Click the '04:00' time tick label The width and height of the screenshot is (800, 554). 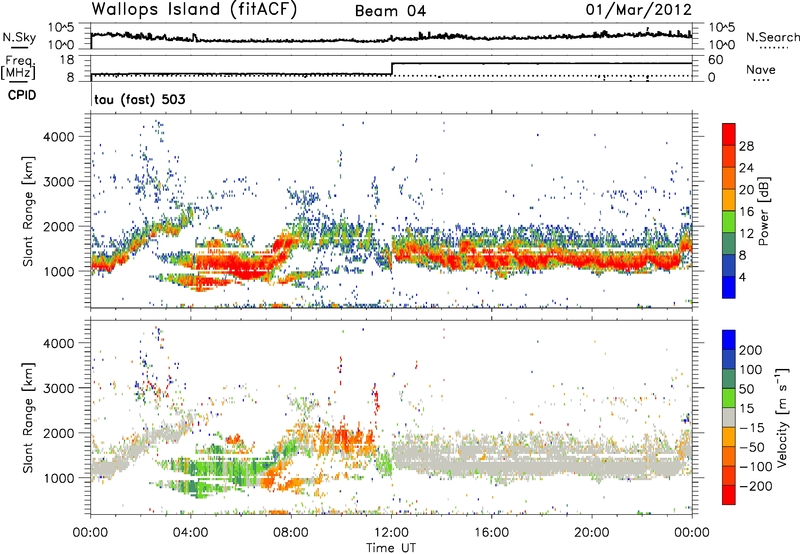point(190,533)
